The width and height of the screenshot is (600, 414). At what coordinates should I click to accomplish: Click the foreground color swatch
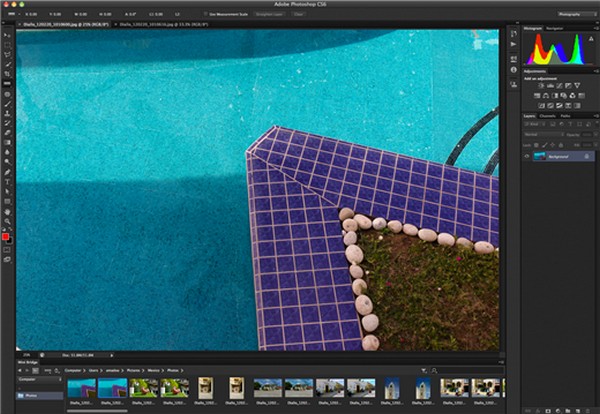[5, 236]
